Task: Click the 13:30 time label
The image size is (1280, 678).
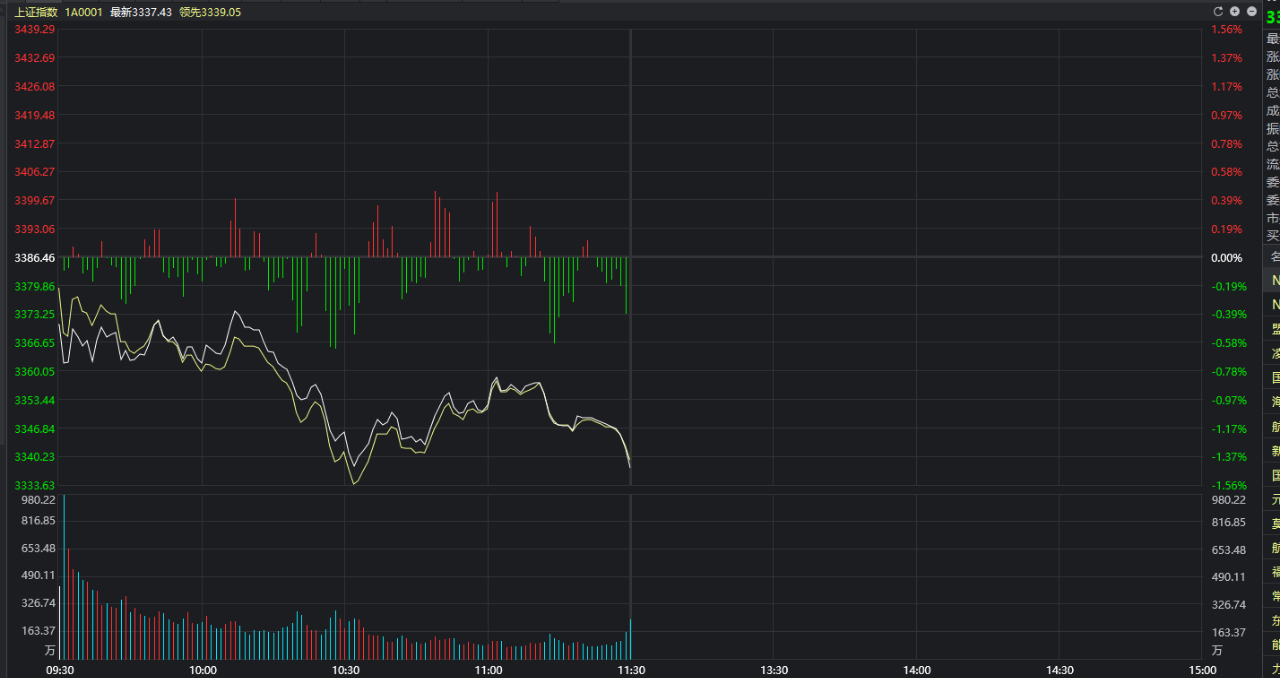Action: pos(774,670)
